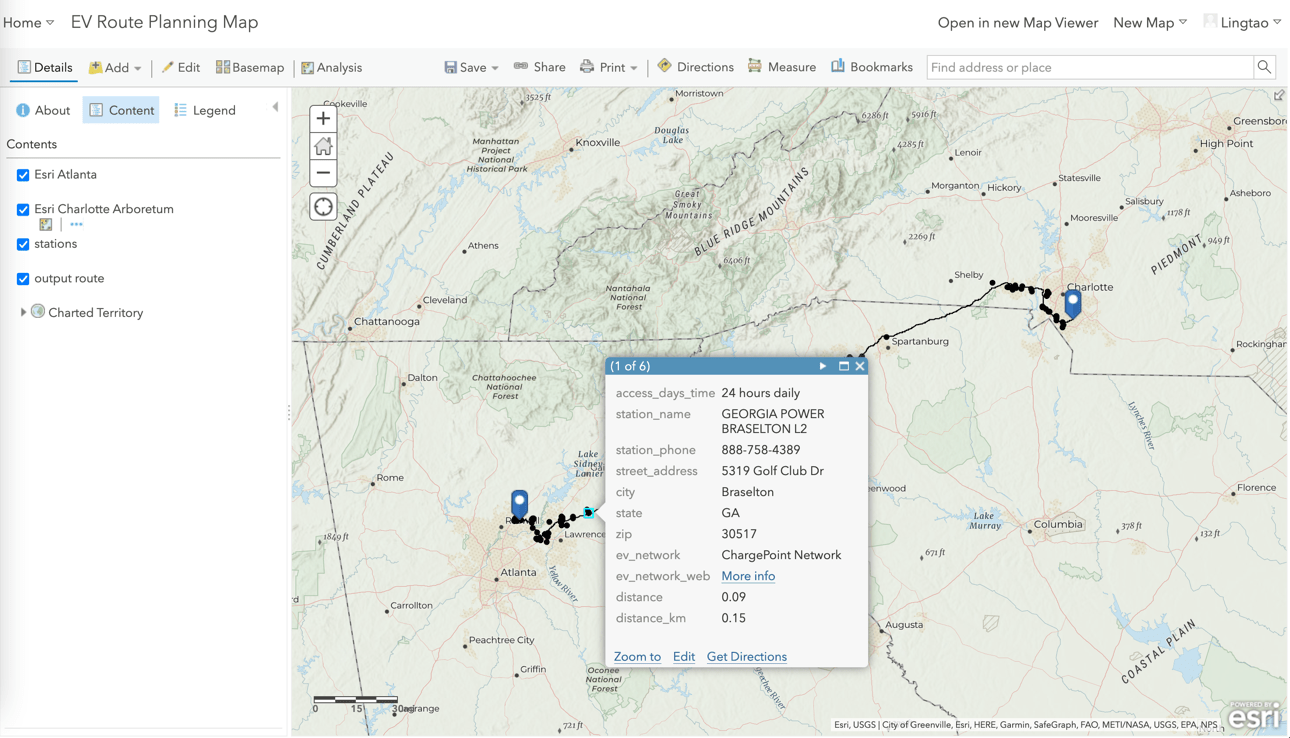Maximize the popup window

(x=843, y=366)
